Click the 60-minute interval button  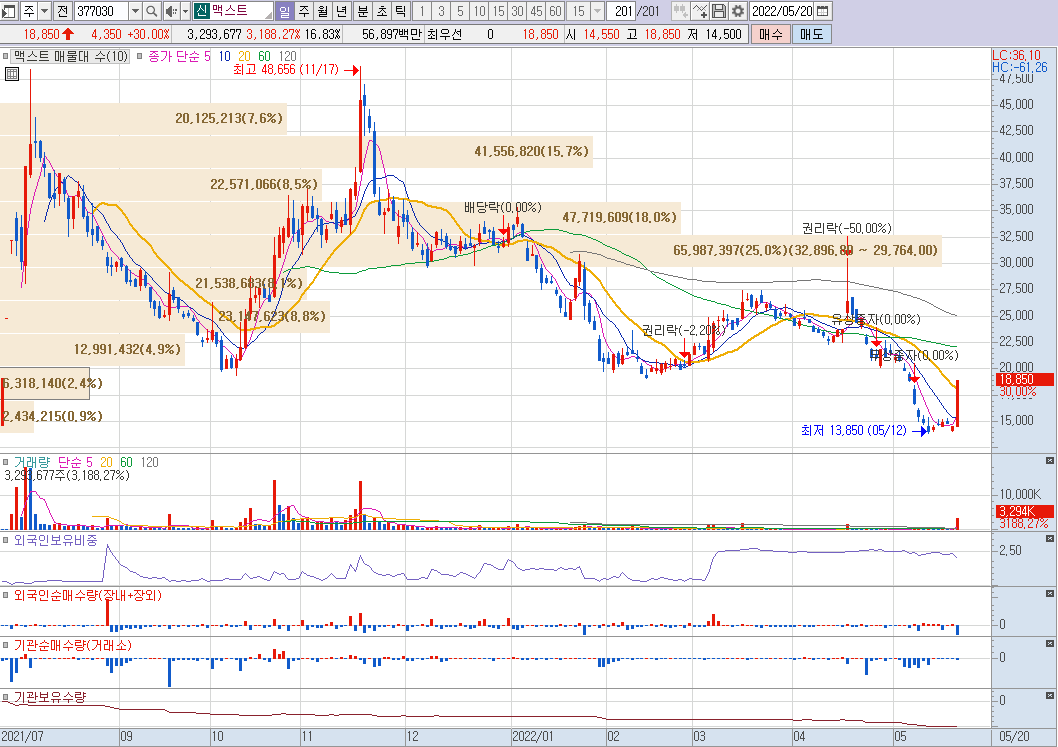[x=555, y=11]
